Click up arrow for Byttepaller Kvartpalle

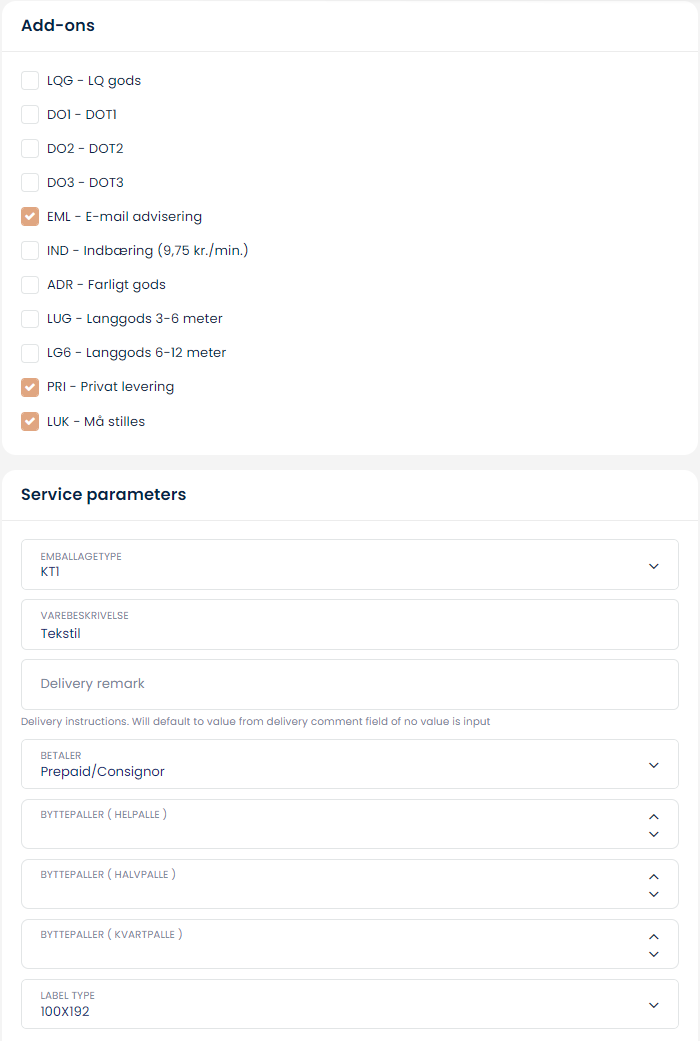(654, 936)
